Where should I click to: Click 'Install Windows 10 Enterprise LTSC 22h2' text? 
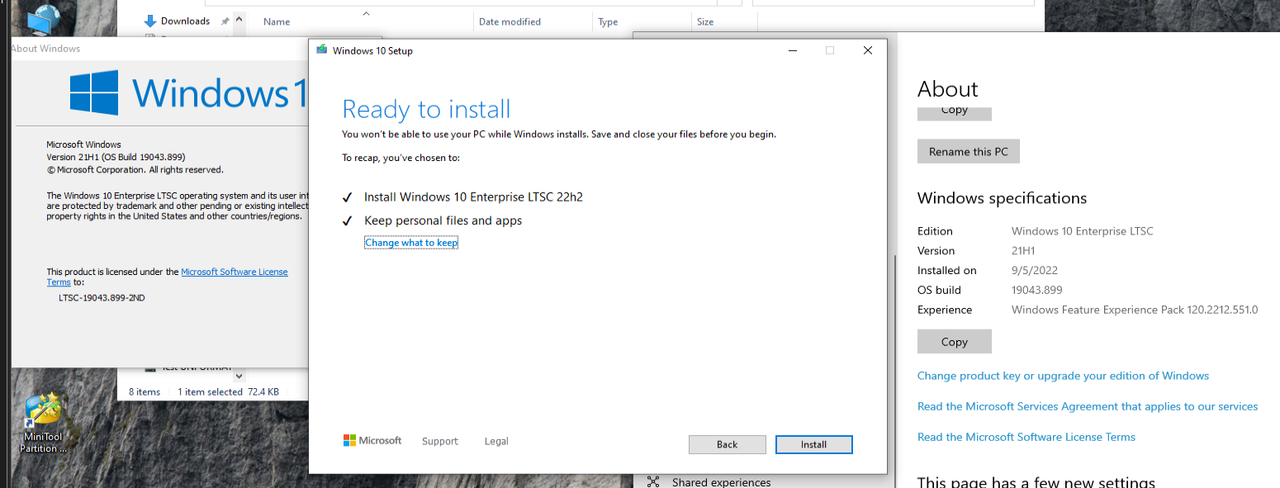click(x=473, y=197)
